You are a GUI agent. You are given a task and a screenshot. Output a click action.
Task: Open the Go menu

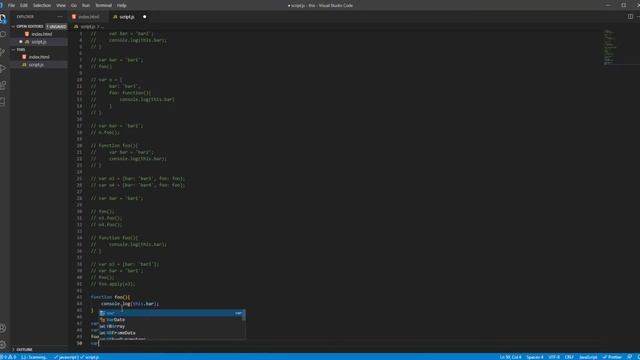[74, 5]
